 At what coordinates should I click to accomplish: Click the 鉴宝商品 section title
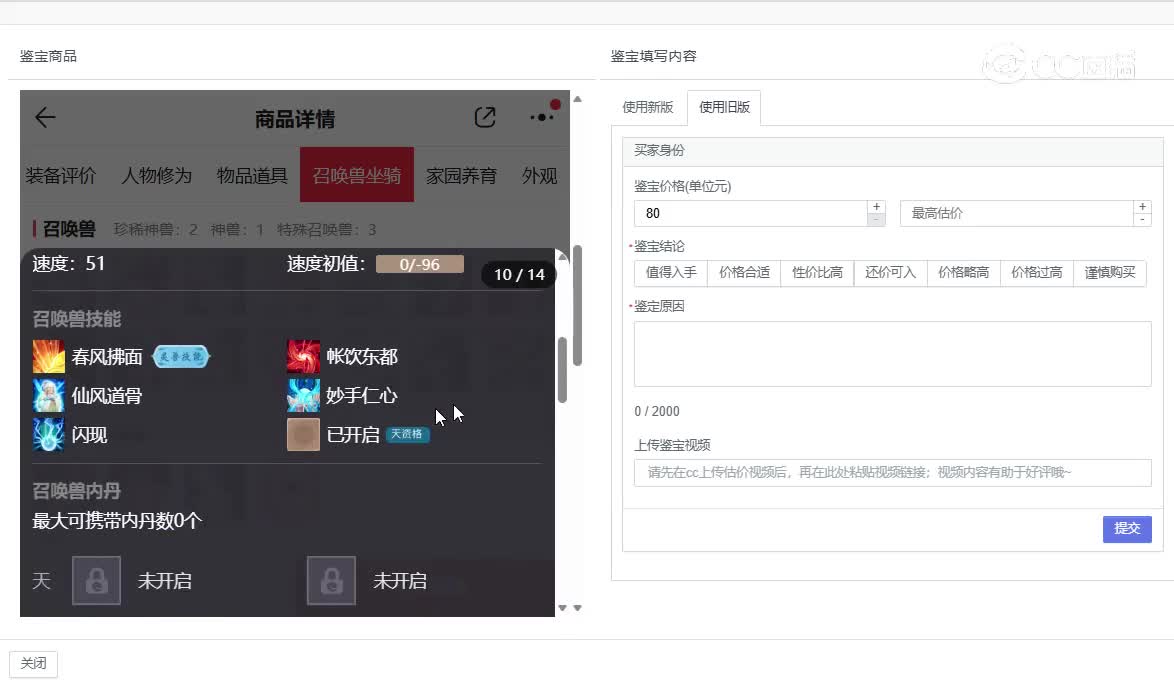[48, 56]
